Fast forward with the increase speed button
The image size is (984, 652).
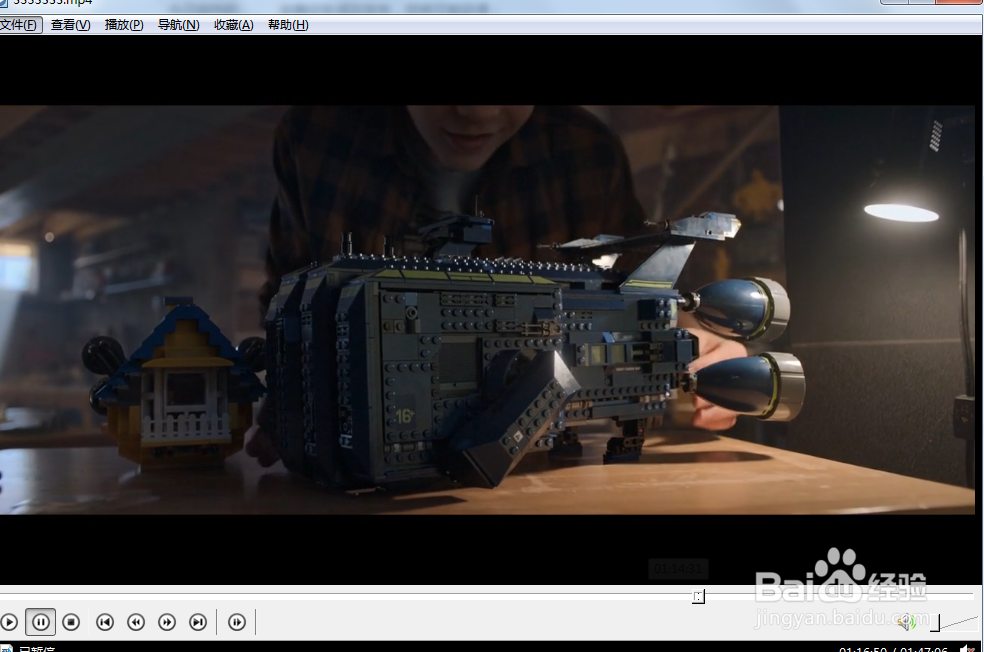167,622
